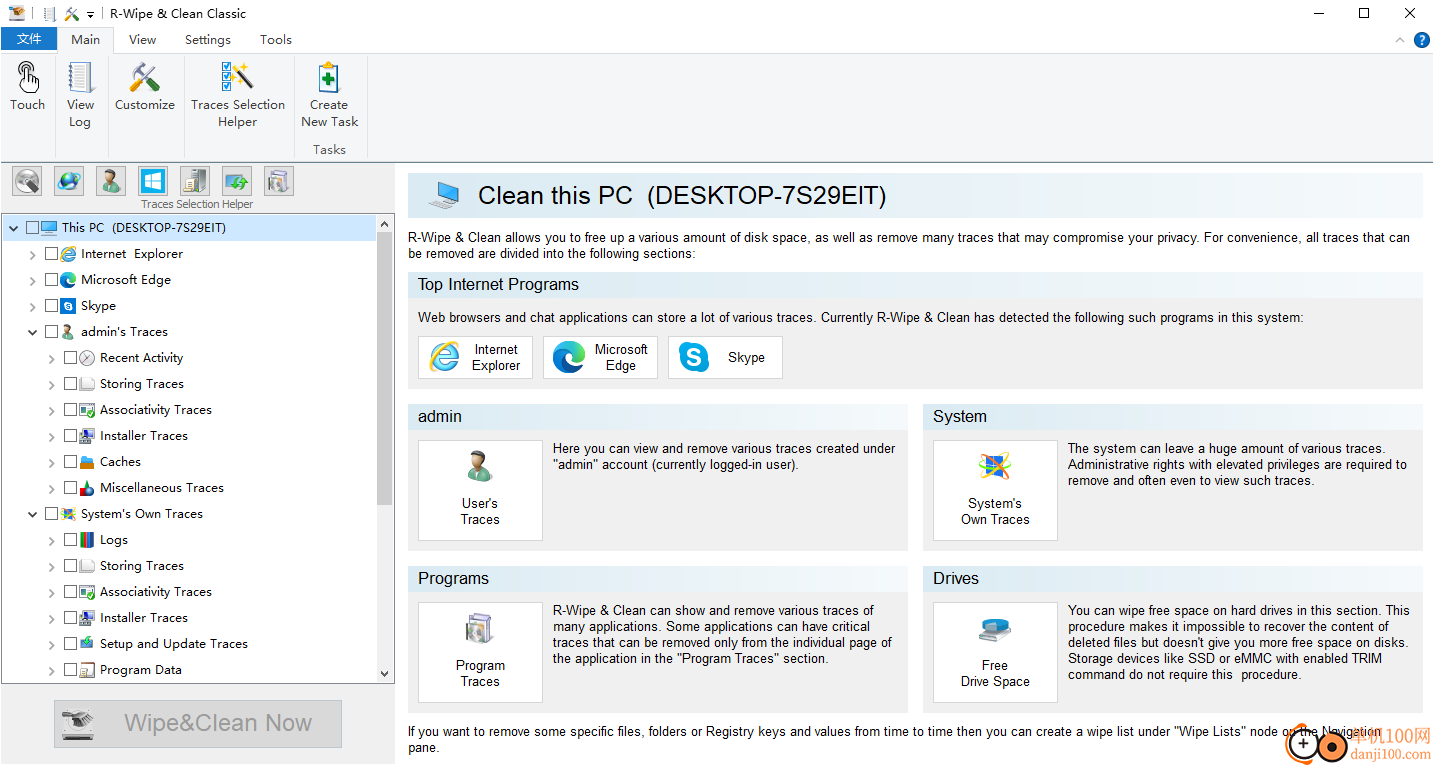Viewport: 1434px width, 765px height.
Task: Check the Recent Activity checkbox
Action: 70,358
